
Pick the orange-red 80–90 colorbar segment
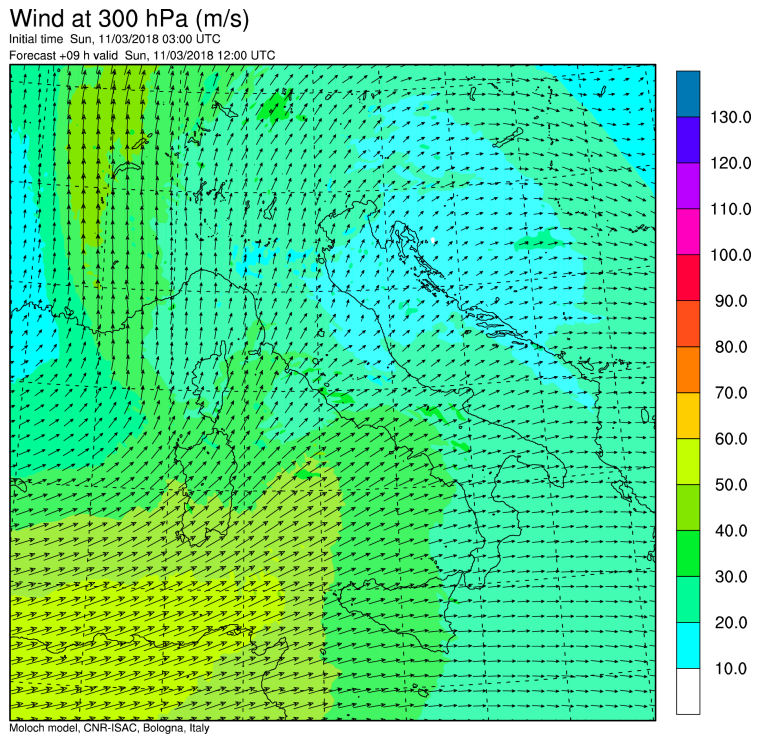tap(688, 323)
